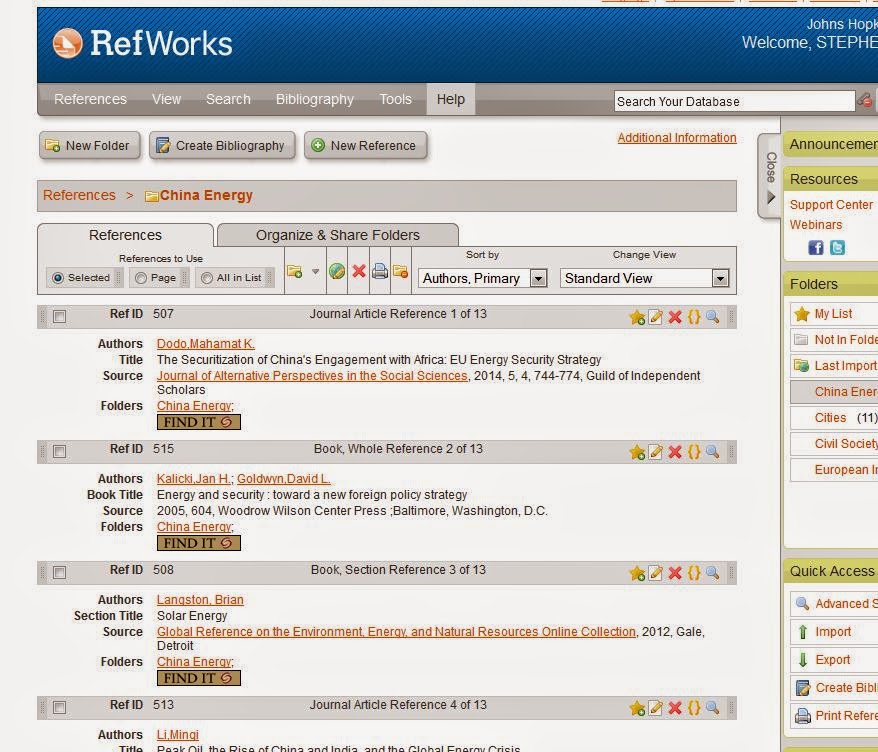Screen dimensions: 878x752
Task: Open the Search menu
Action: click(x=228, y=99)
